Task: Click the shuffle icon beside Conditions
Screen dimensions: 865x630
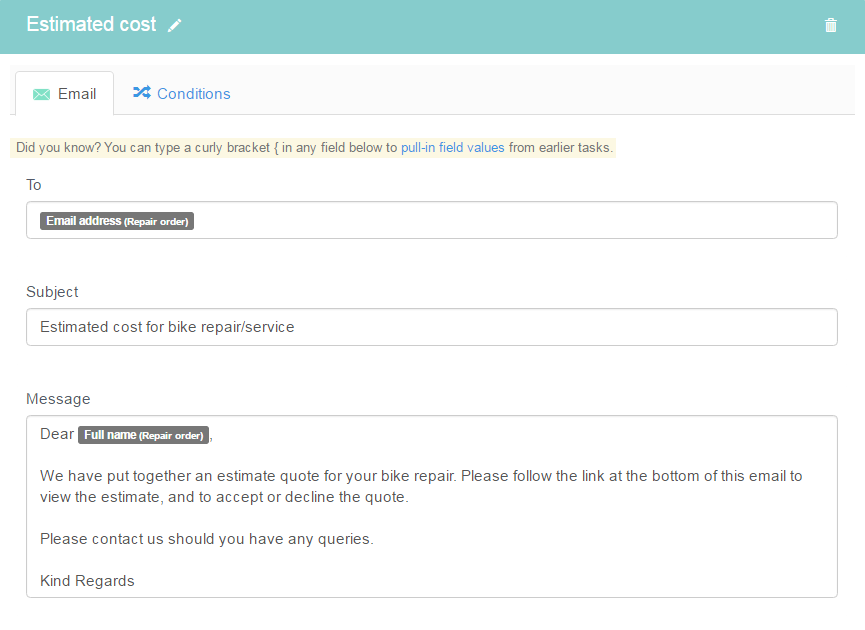Action: click(142, 93)
